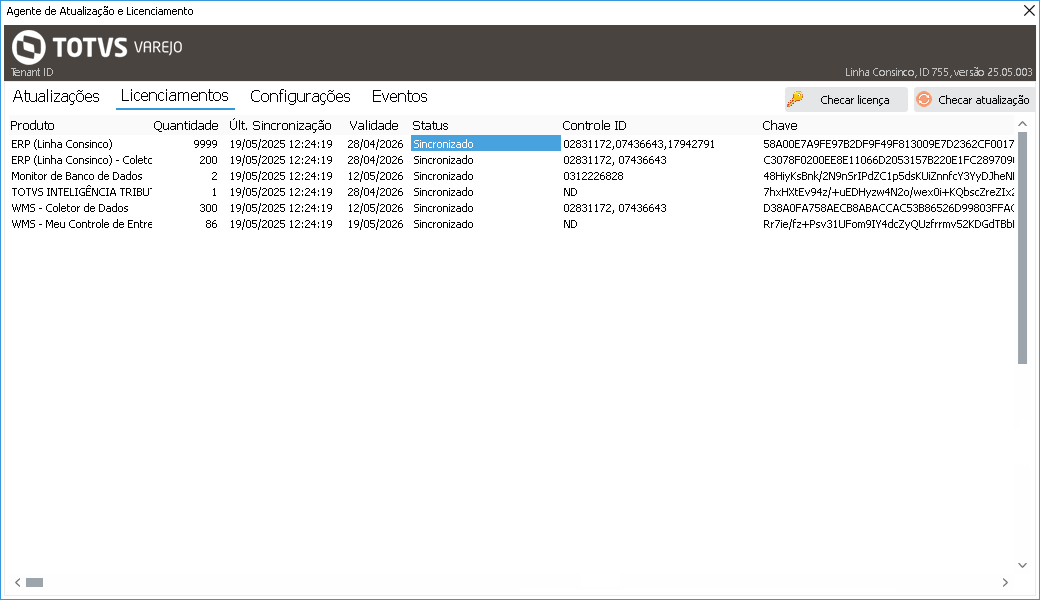Click Controle ID 0312226828 cell
Screen dimensions: 1040x600
593,176
